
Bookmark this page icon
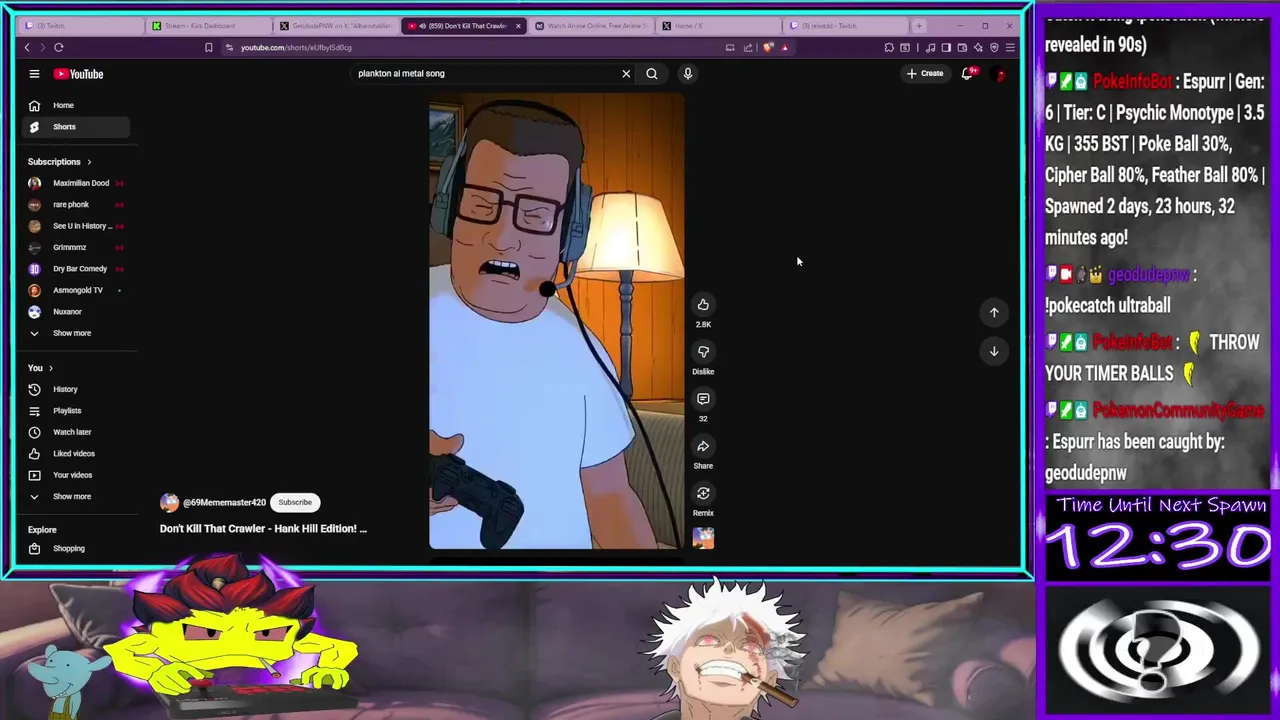(208, 47)
